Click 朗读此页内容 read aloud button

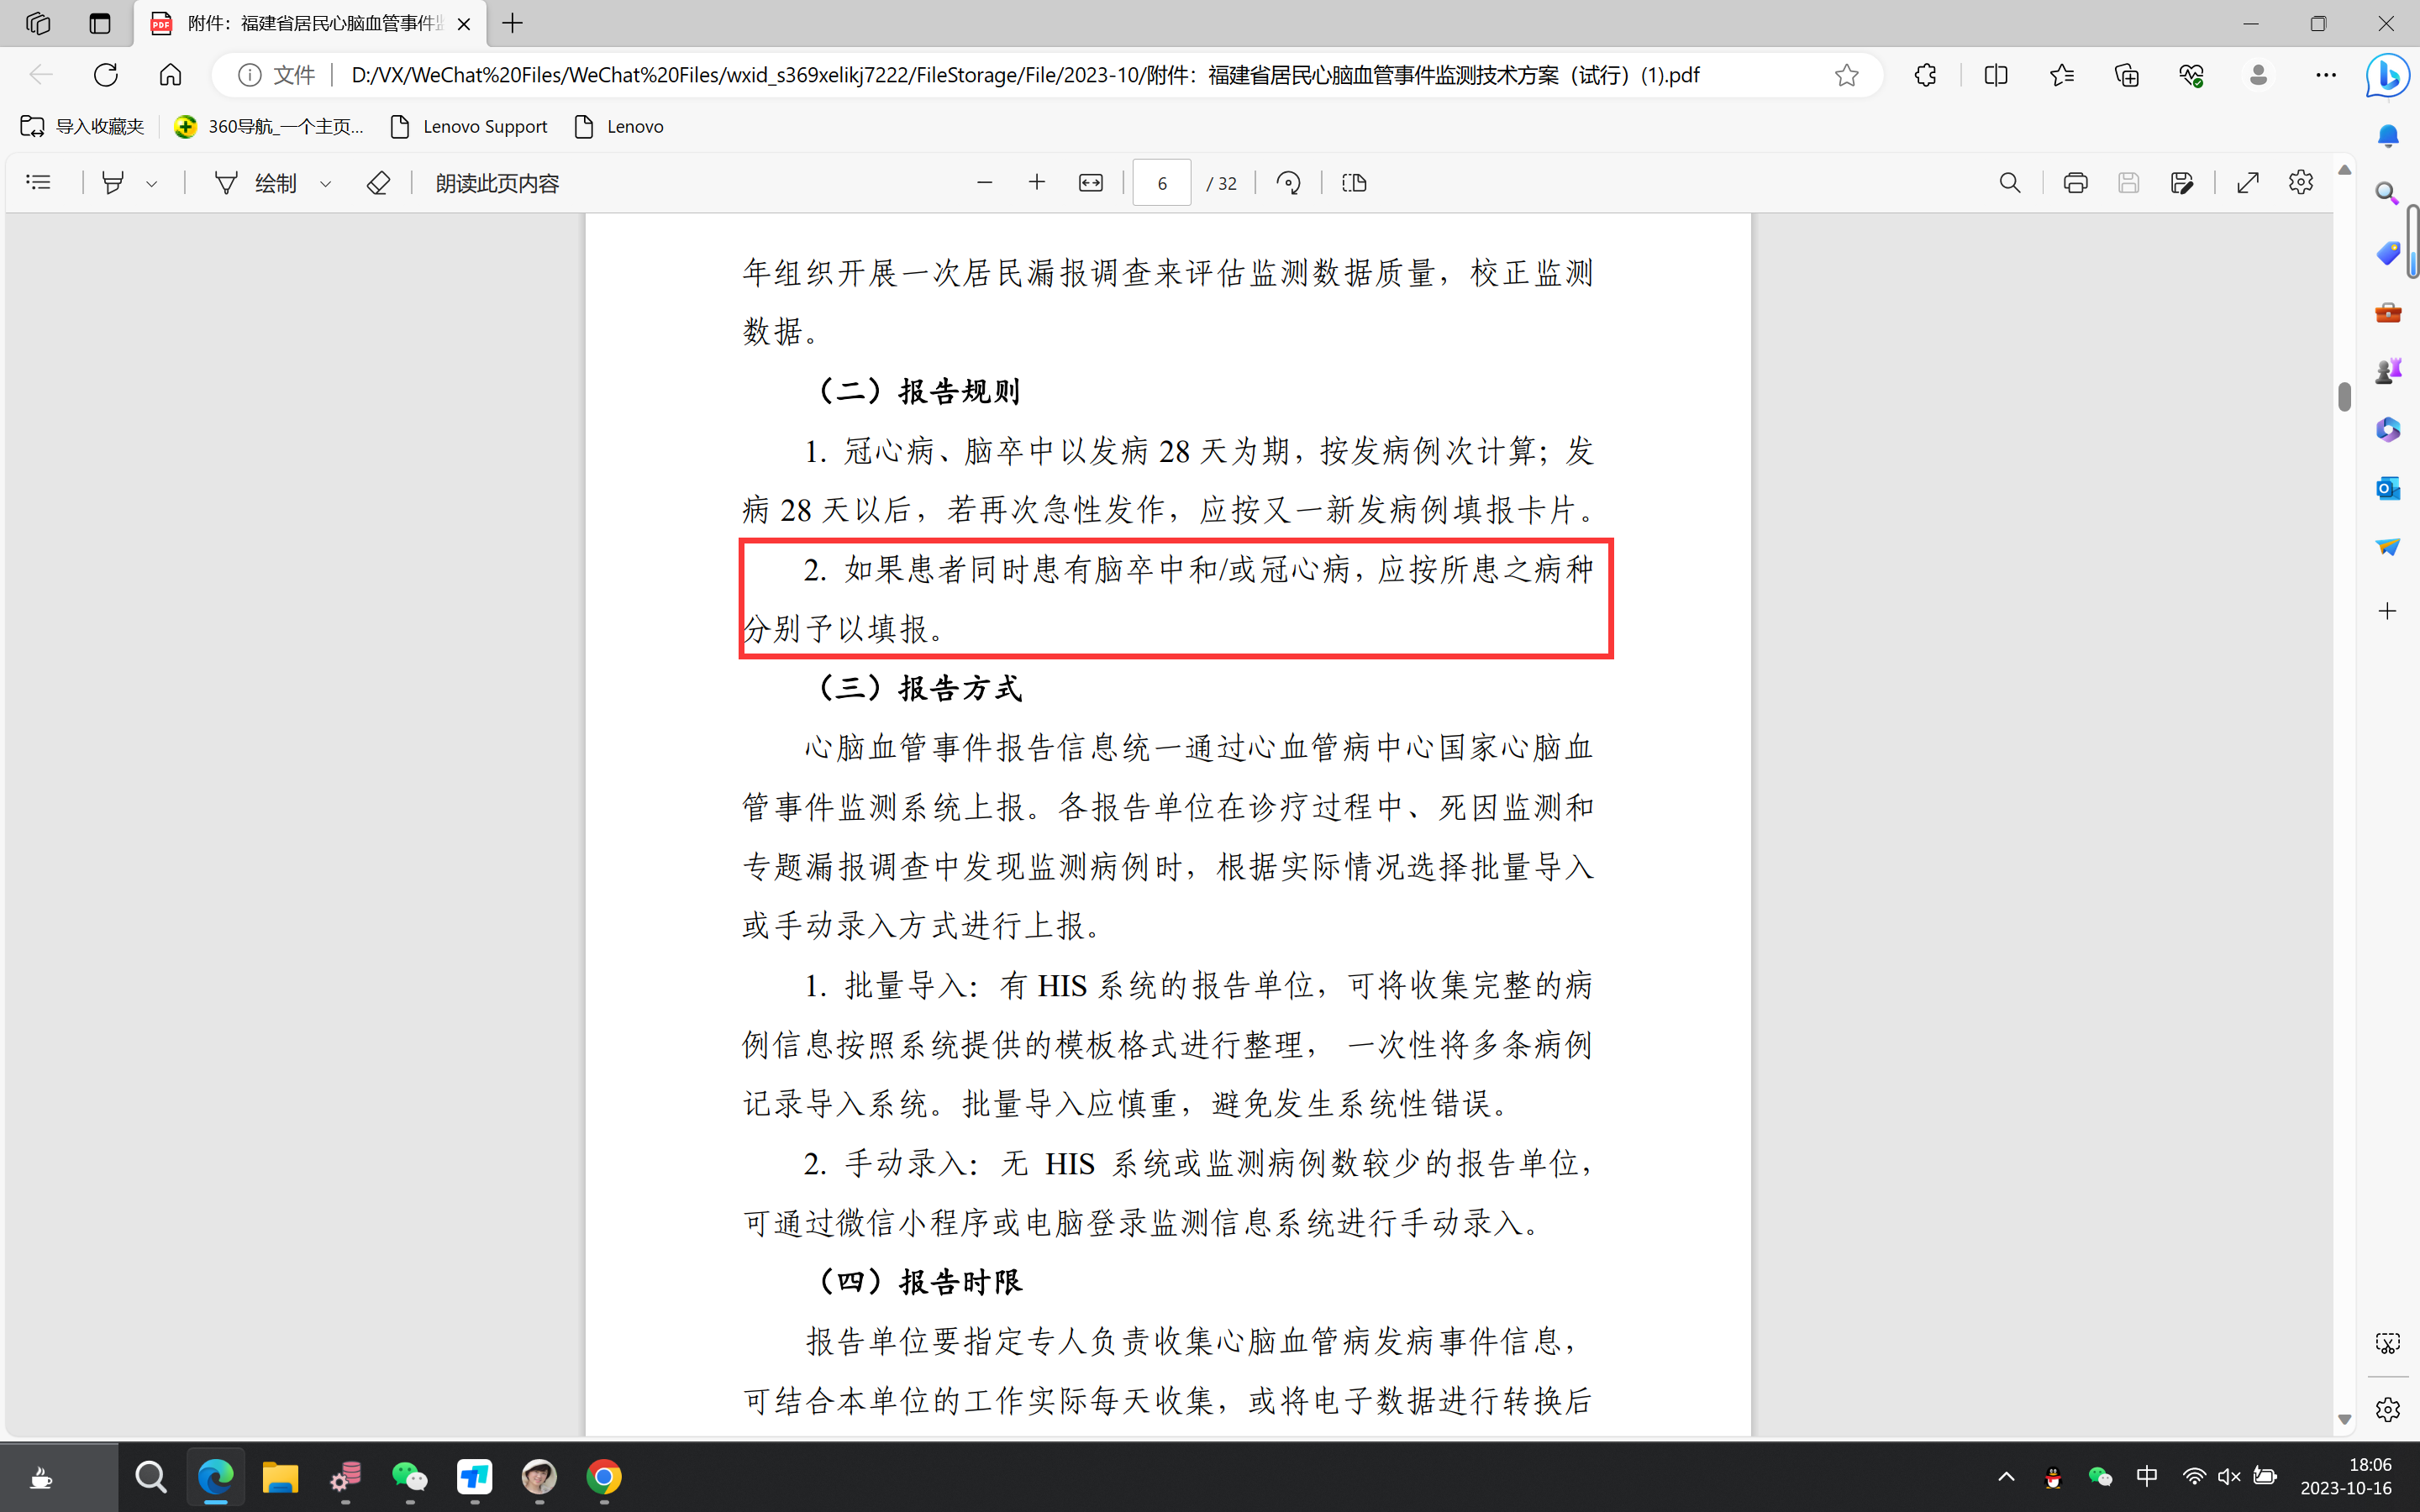(x=497, y=183)
